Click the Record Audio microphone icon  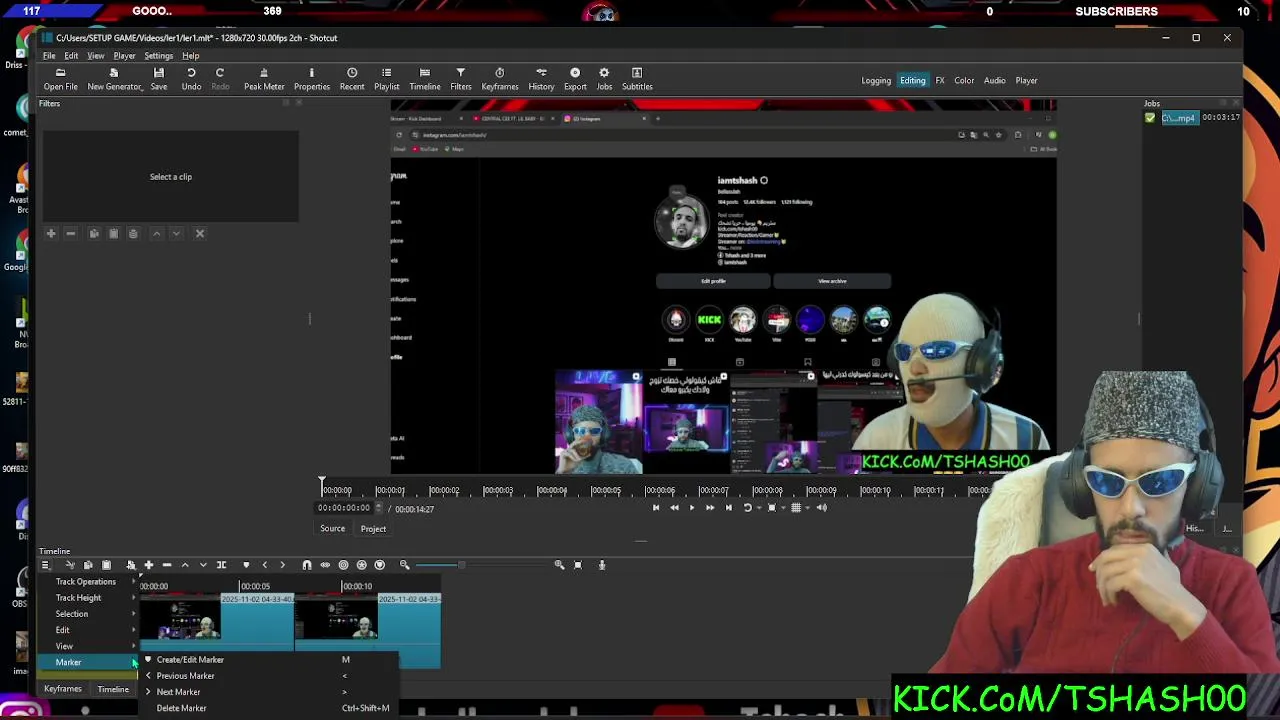[x=602, y=565]
